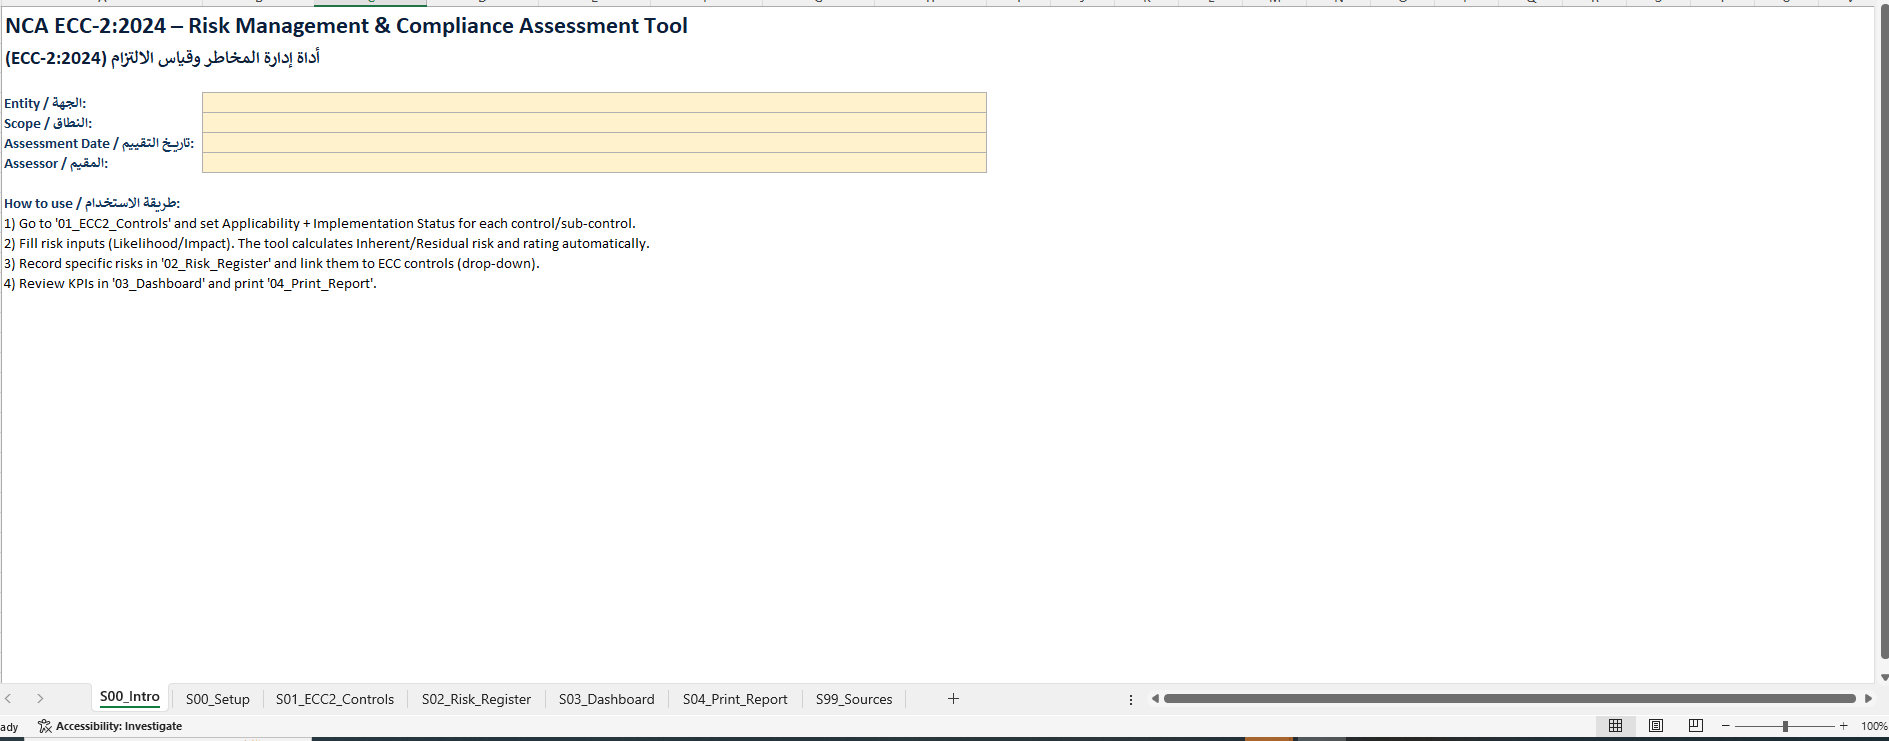Open the S04_Print_Report sheet tab
This screenshot has height=741, width=1889.
pos(735,699)
